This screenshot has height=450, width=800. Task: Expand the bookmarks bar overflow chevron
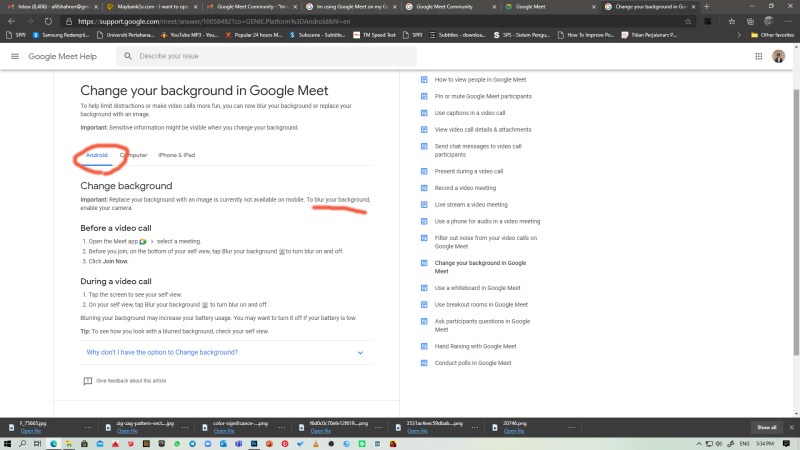[738, 35]
